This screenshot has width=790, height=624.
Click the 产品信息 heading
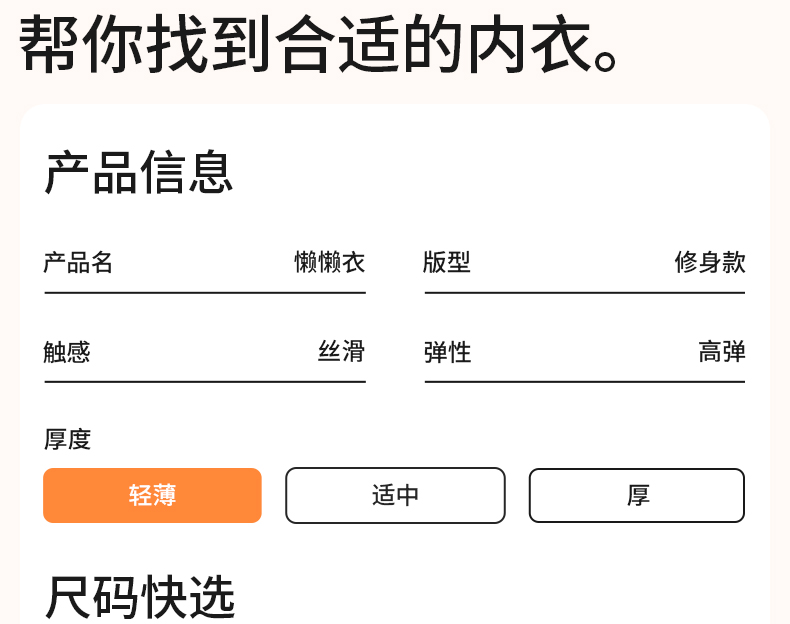point(139,172)
